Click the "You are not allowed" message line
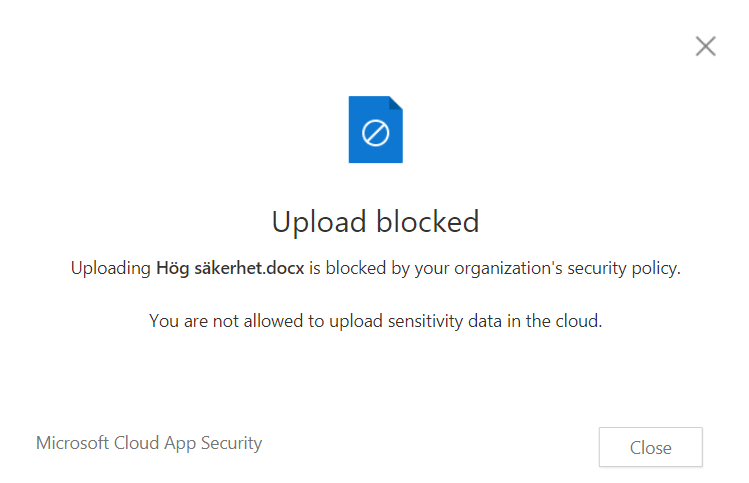Viewport: 749px width, 483px height. (375, 321)
